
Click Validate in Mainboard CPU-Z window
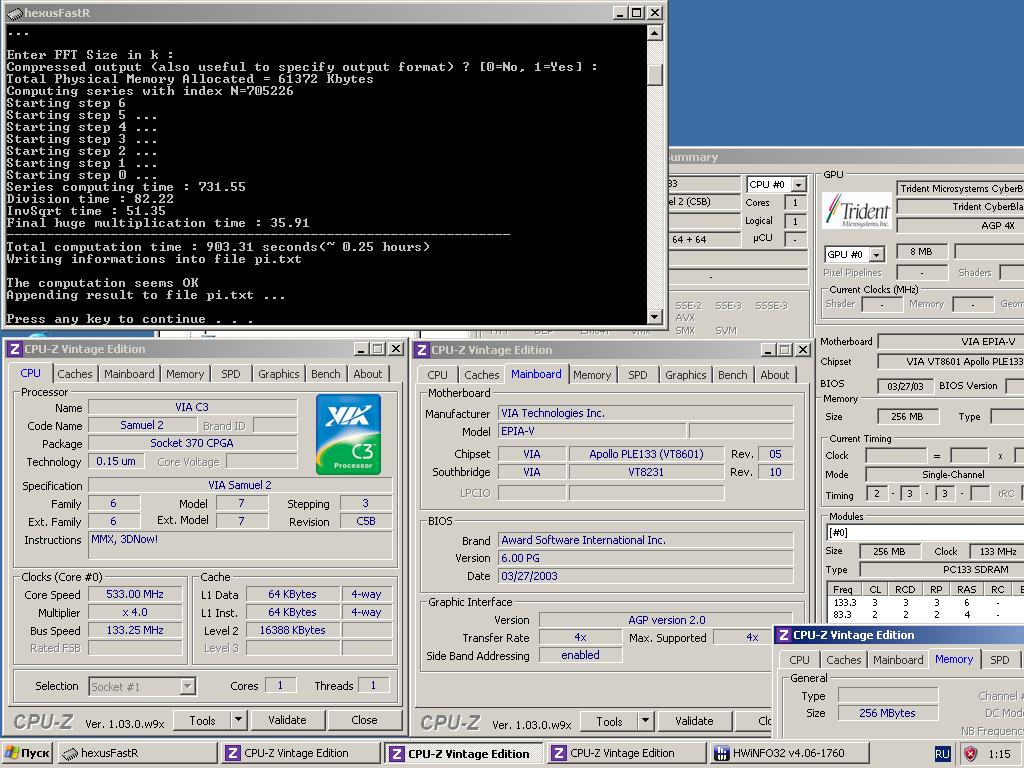point(694,721)
